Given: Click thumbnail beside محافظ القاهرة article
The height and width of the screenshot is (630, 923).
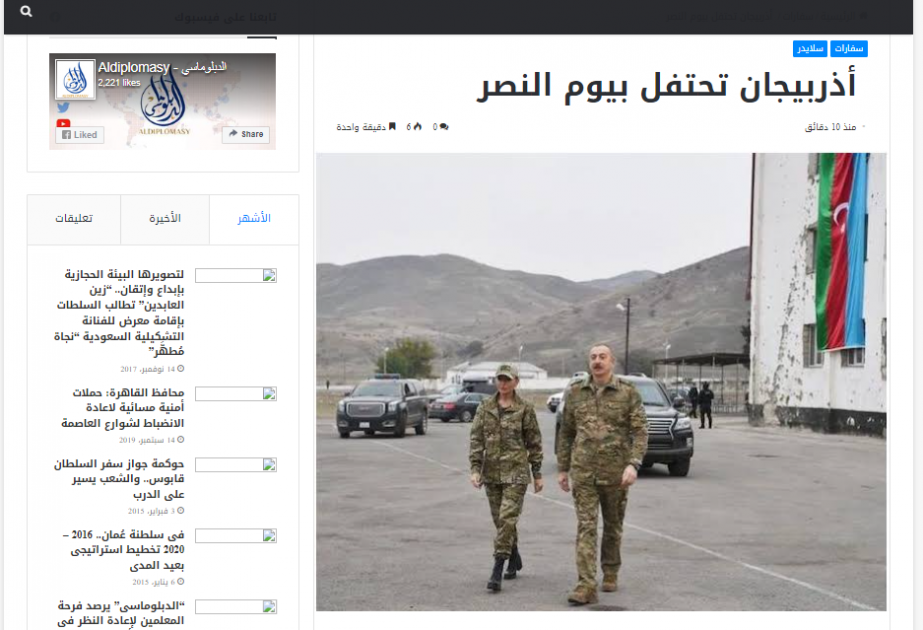Looking at the screenshot, I should click(x=236, y=394).
